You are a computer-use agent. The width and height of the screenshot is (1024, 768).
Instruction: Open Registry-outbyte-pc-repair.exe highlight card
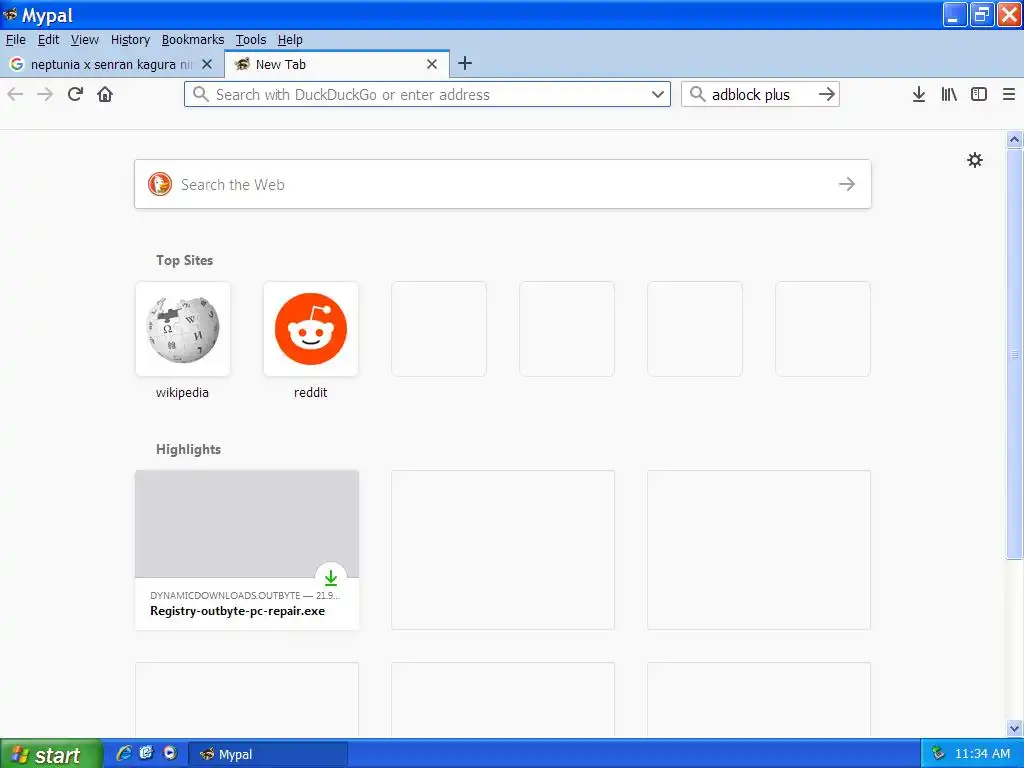click(x=247, y=550)
